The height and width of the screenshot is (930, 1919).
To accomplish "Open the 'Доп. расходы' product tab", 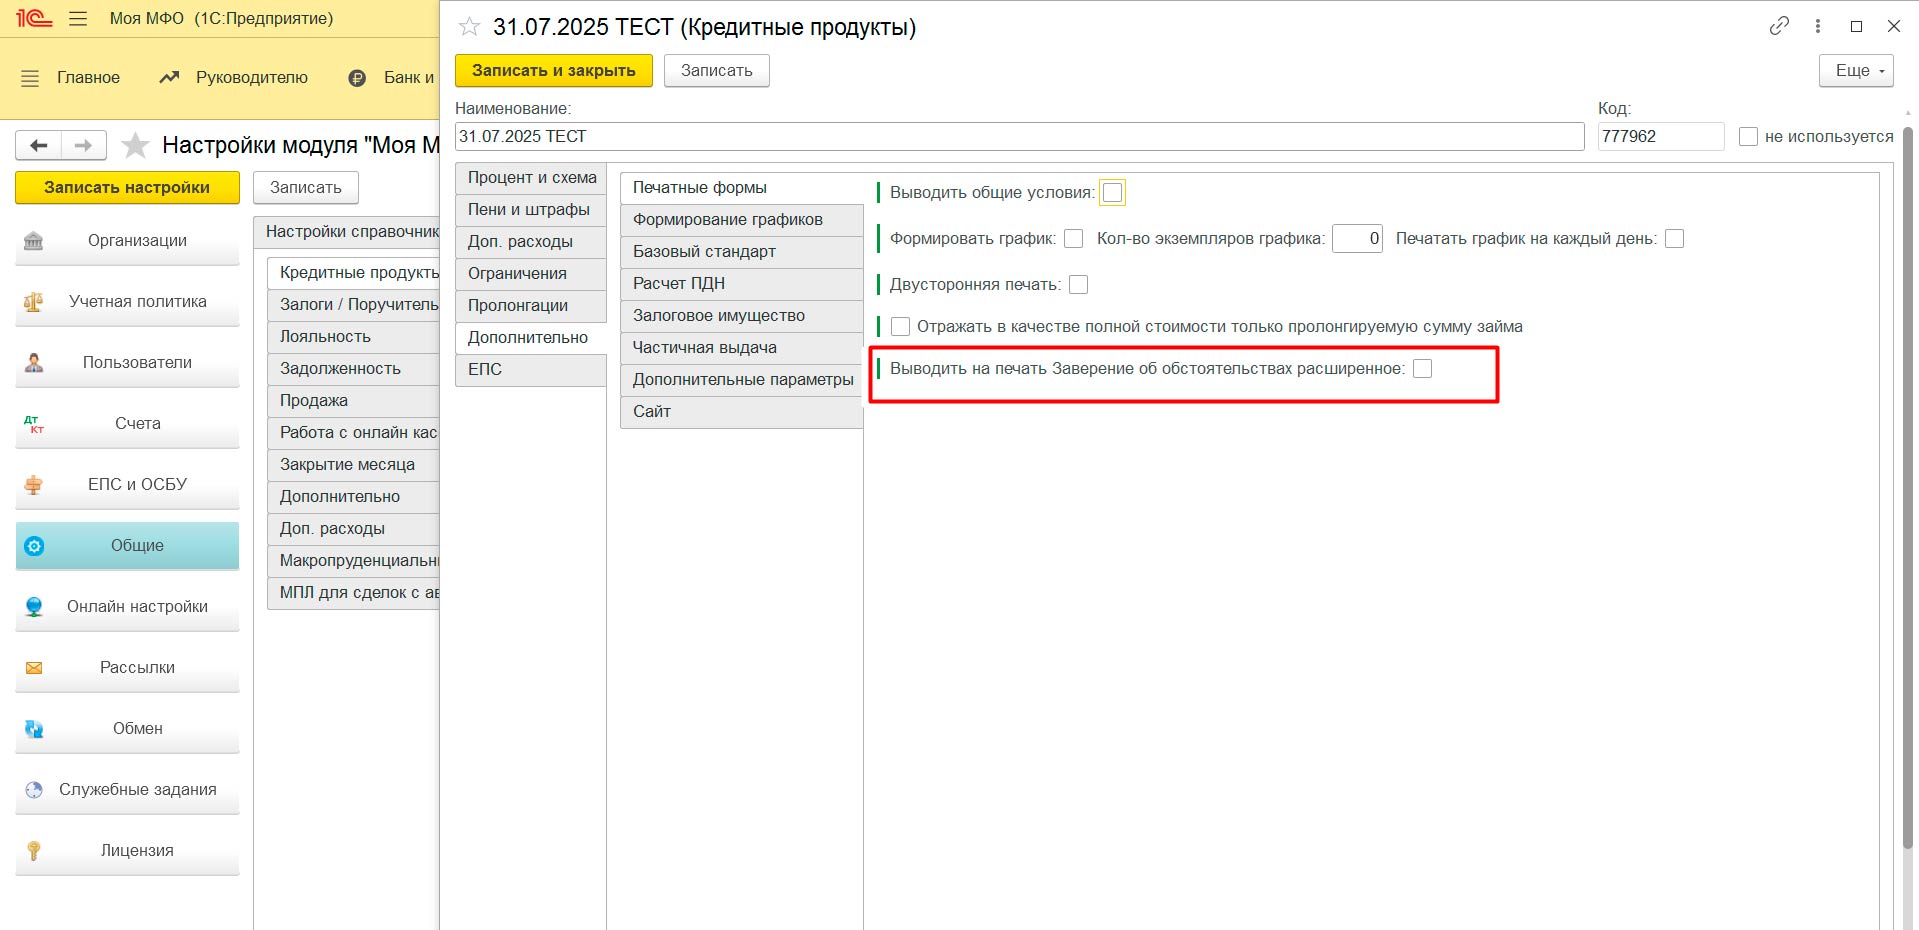I will (531, 242).
